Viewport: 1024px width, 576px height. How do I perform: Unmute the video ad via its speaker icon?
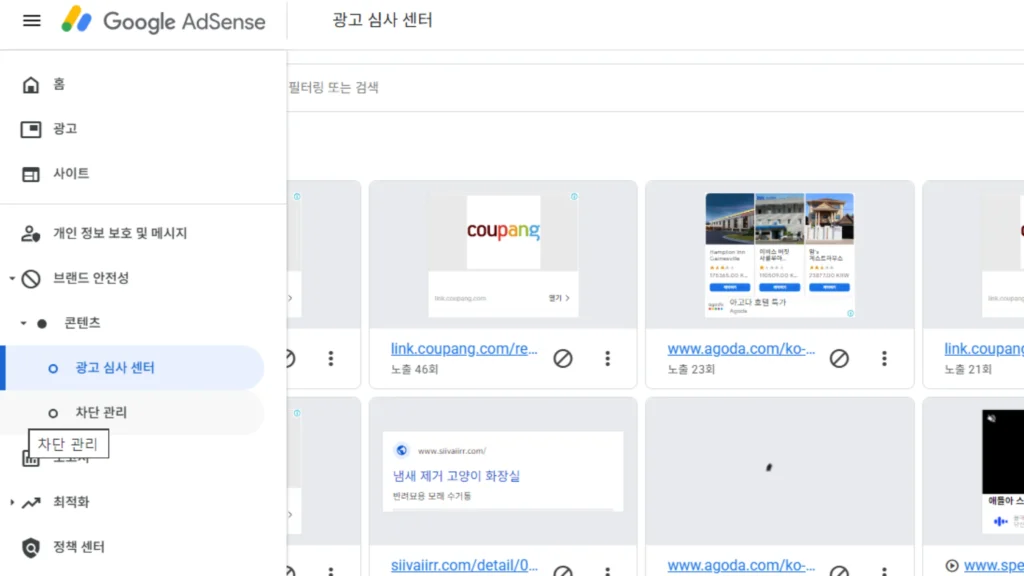point(992,419)
